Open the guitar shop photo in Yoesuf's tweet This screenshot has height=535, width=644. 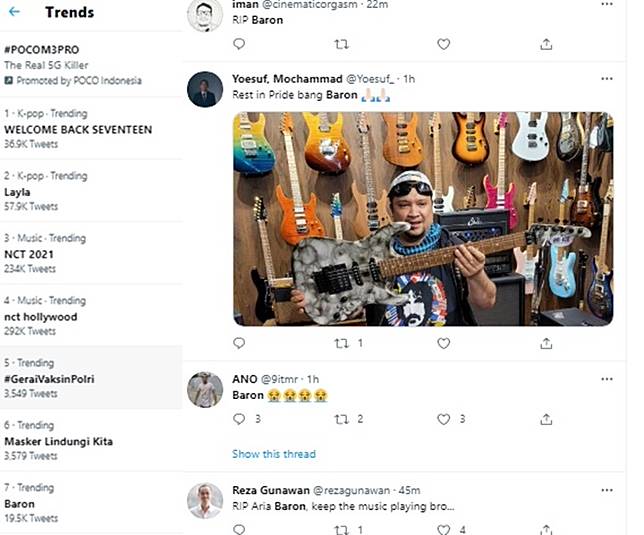[423, 218]
